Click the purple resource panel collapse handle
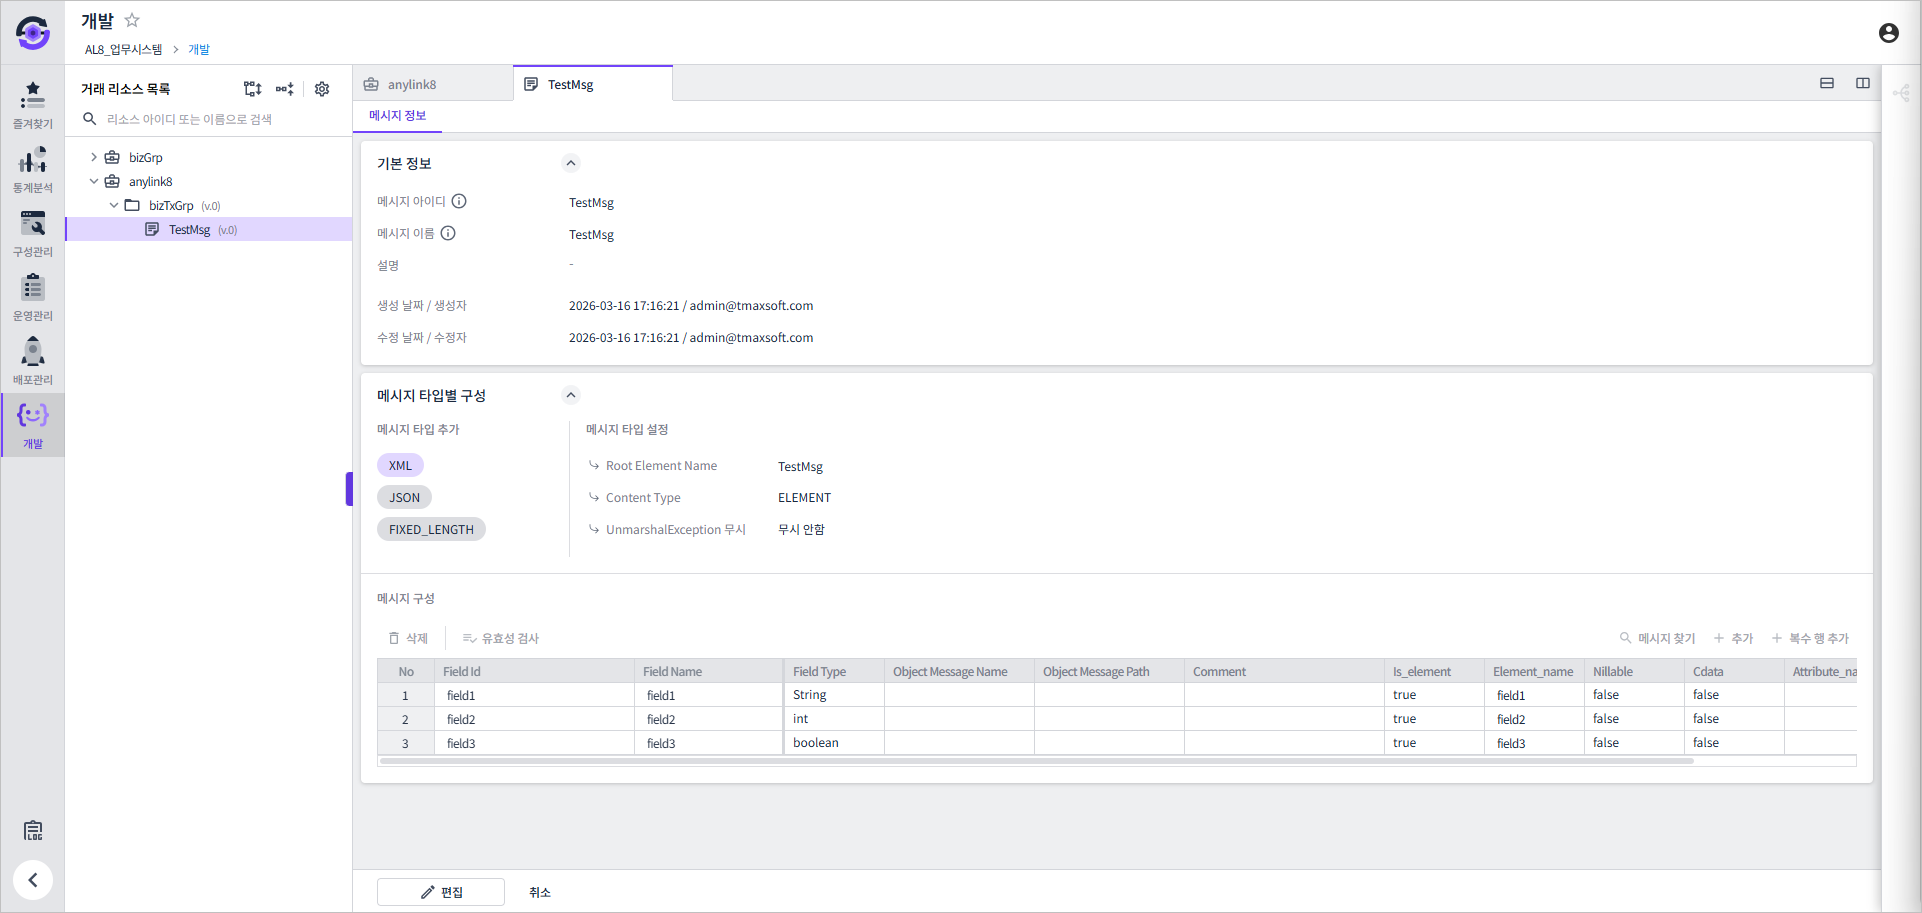Screen dimensions: 1922x913 pos(349,489)
